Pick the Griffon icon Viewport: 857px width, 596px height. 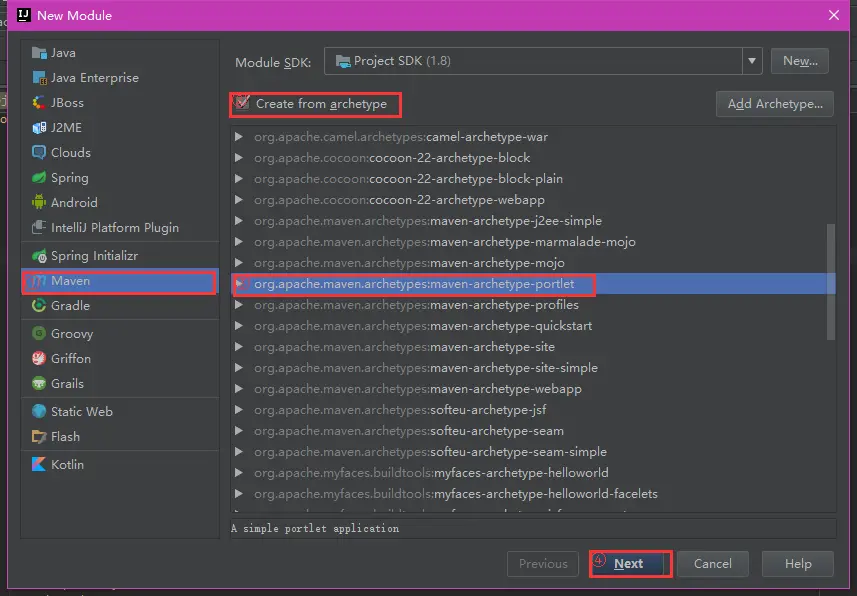pos(39,359)
